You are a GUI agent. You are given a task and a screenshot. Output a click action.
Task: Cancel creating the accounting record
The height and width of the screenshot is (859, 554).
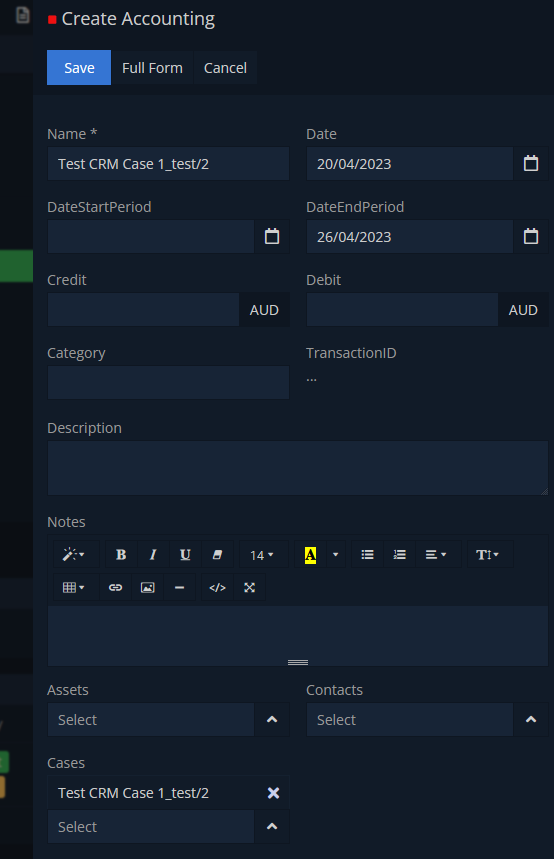[x=225, y=67]
